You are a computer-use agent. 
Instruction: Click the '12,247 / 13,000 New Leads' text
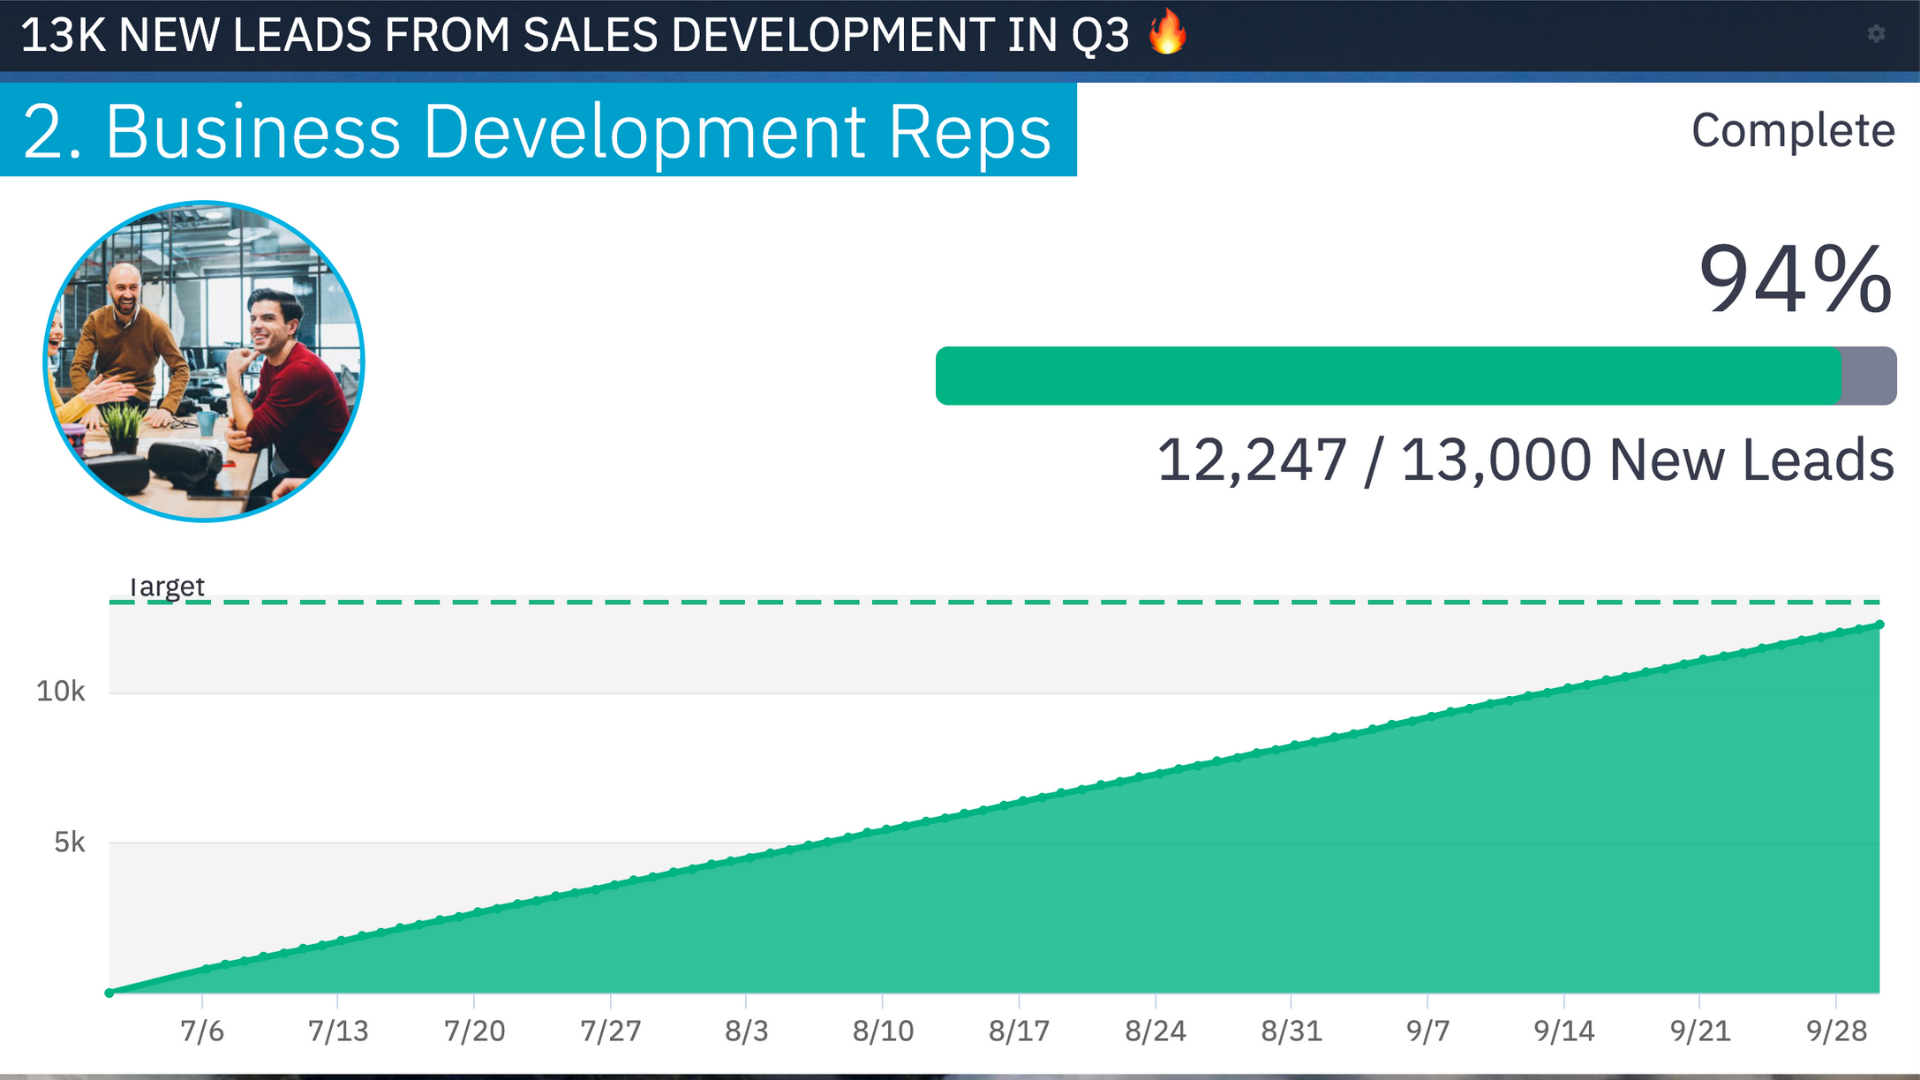(1525, 460)
